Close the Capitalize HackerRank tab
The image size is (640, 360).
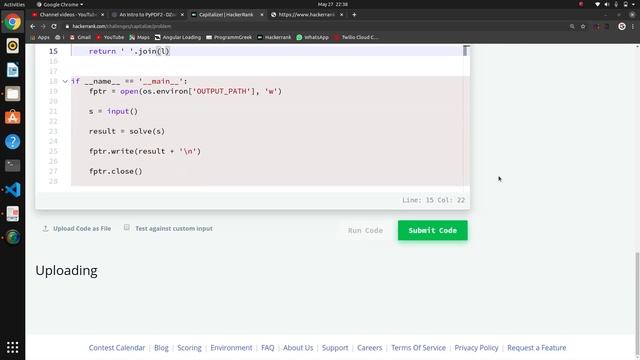262,15
